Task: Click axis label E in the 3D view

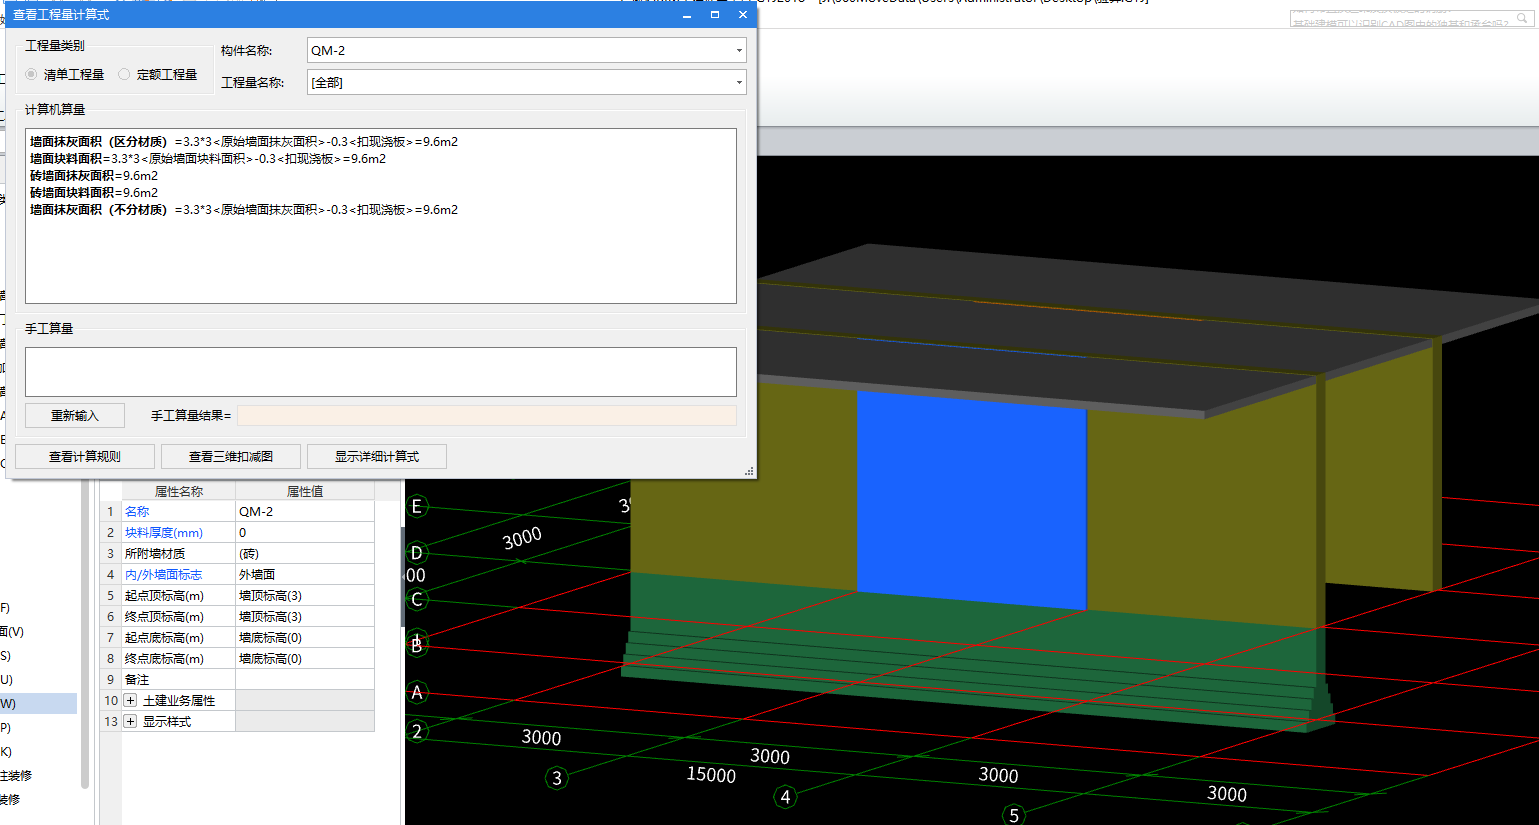Action: 417,506
